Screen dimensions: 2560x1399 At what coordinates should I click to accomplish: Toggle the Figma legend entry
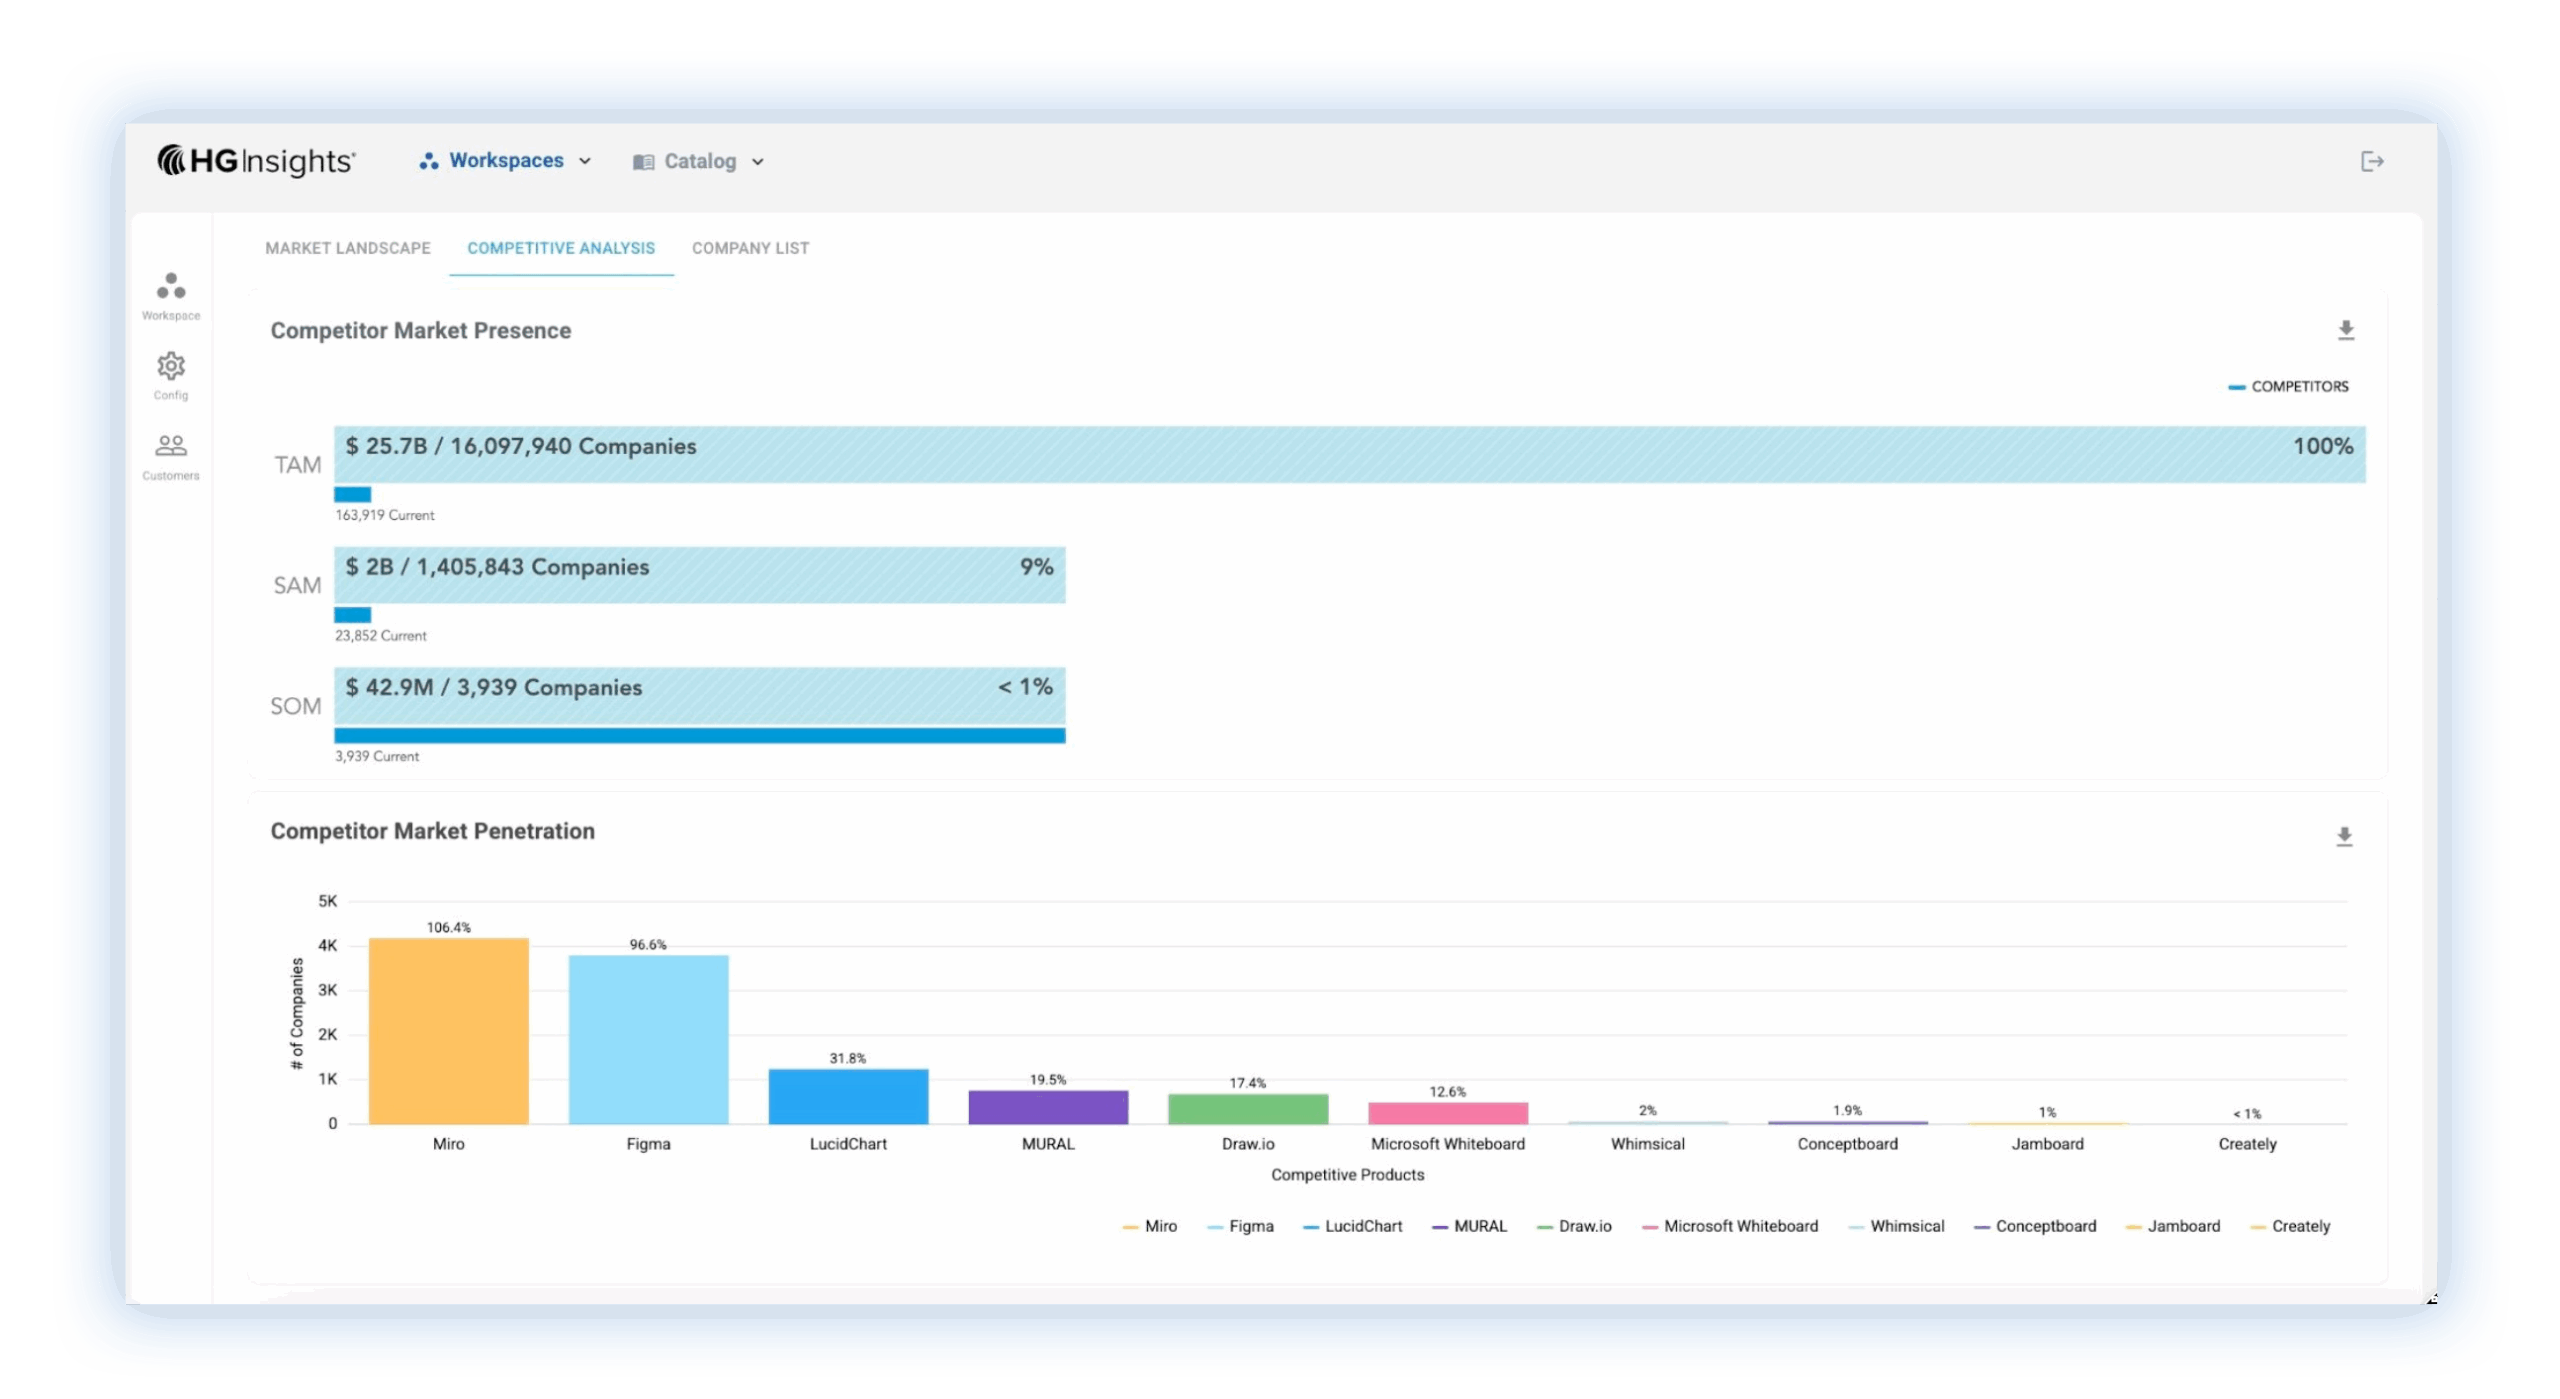(1241, 1226)
